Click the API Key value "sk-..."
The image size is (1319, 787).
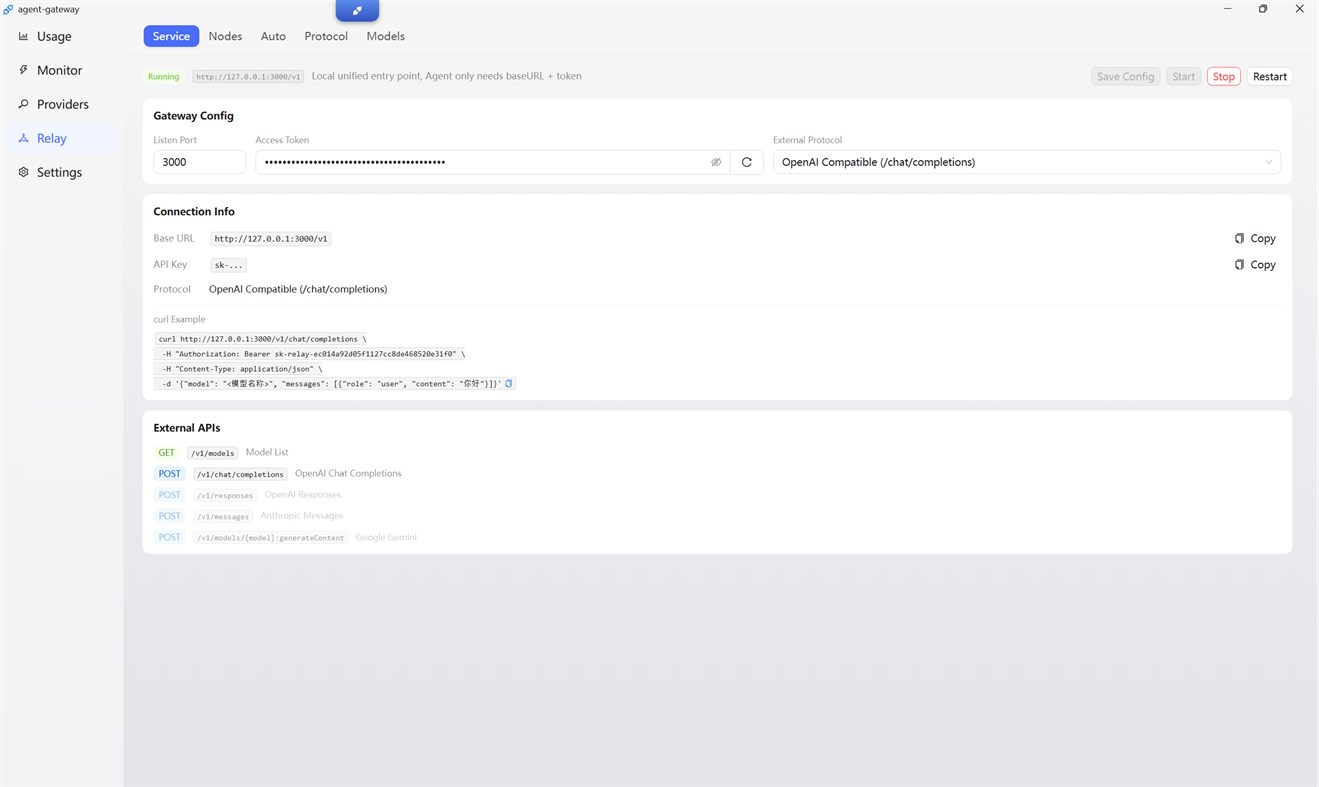pos(228,265)
